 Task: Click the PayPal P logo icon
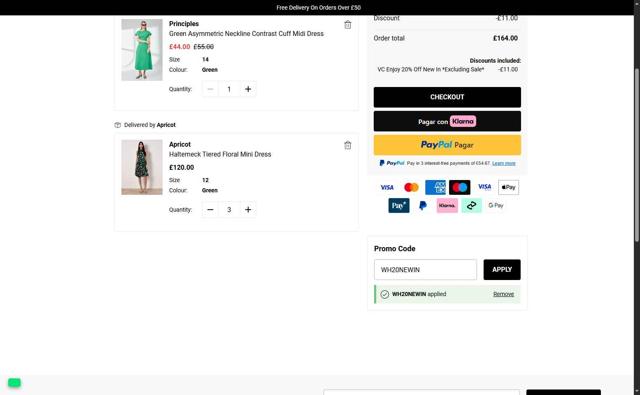[423, 206]
